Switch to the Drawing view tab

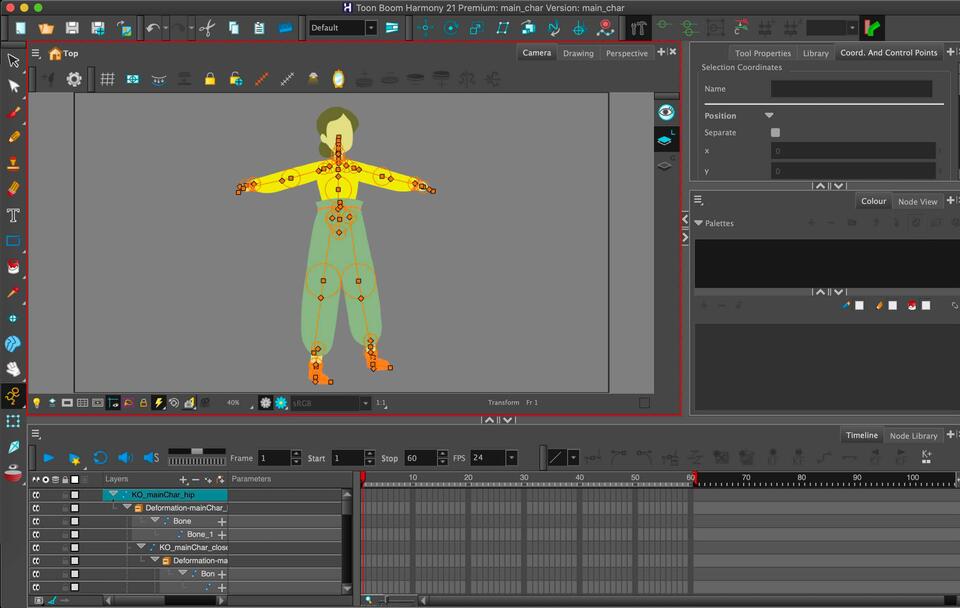(x=577, y=53)
